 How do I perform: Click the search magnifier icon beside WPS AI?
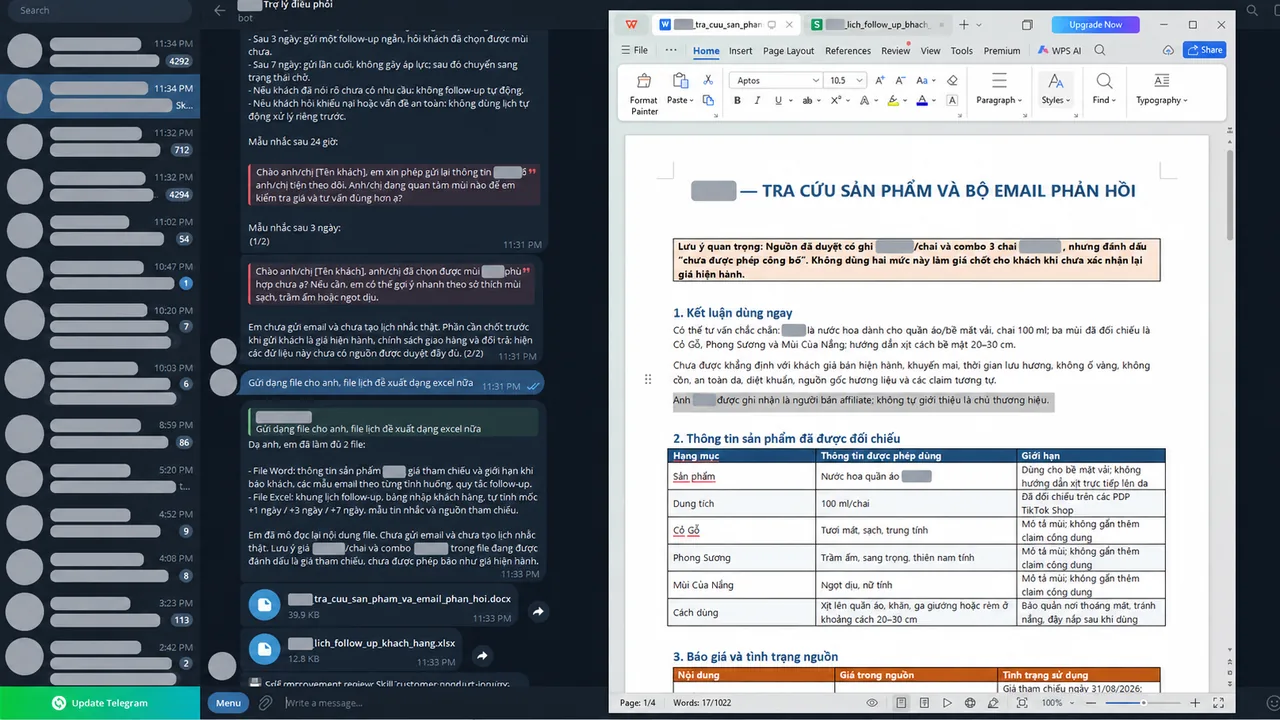(1100, 50)
